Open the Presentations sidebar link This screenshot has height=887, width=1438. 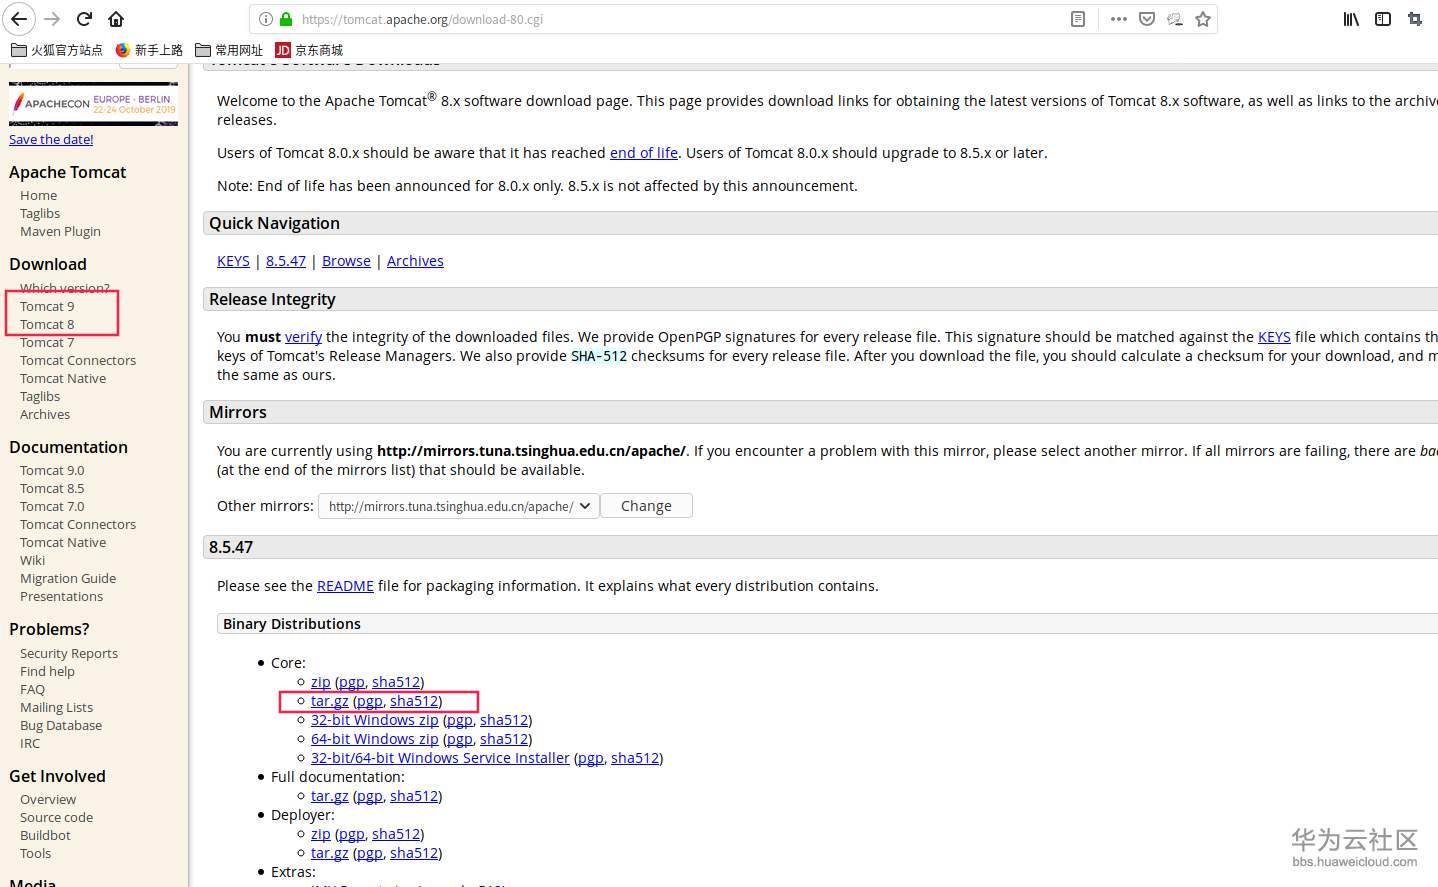tap(61, 597)
